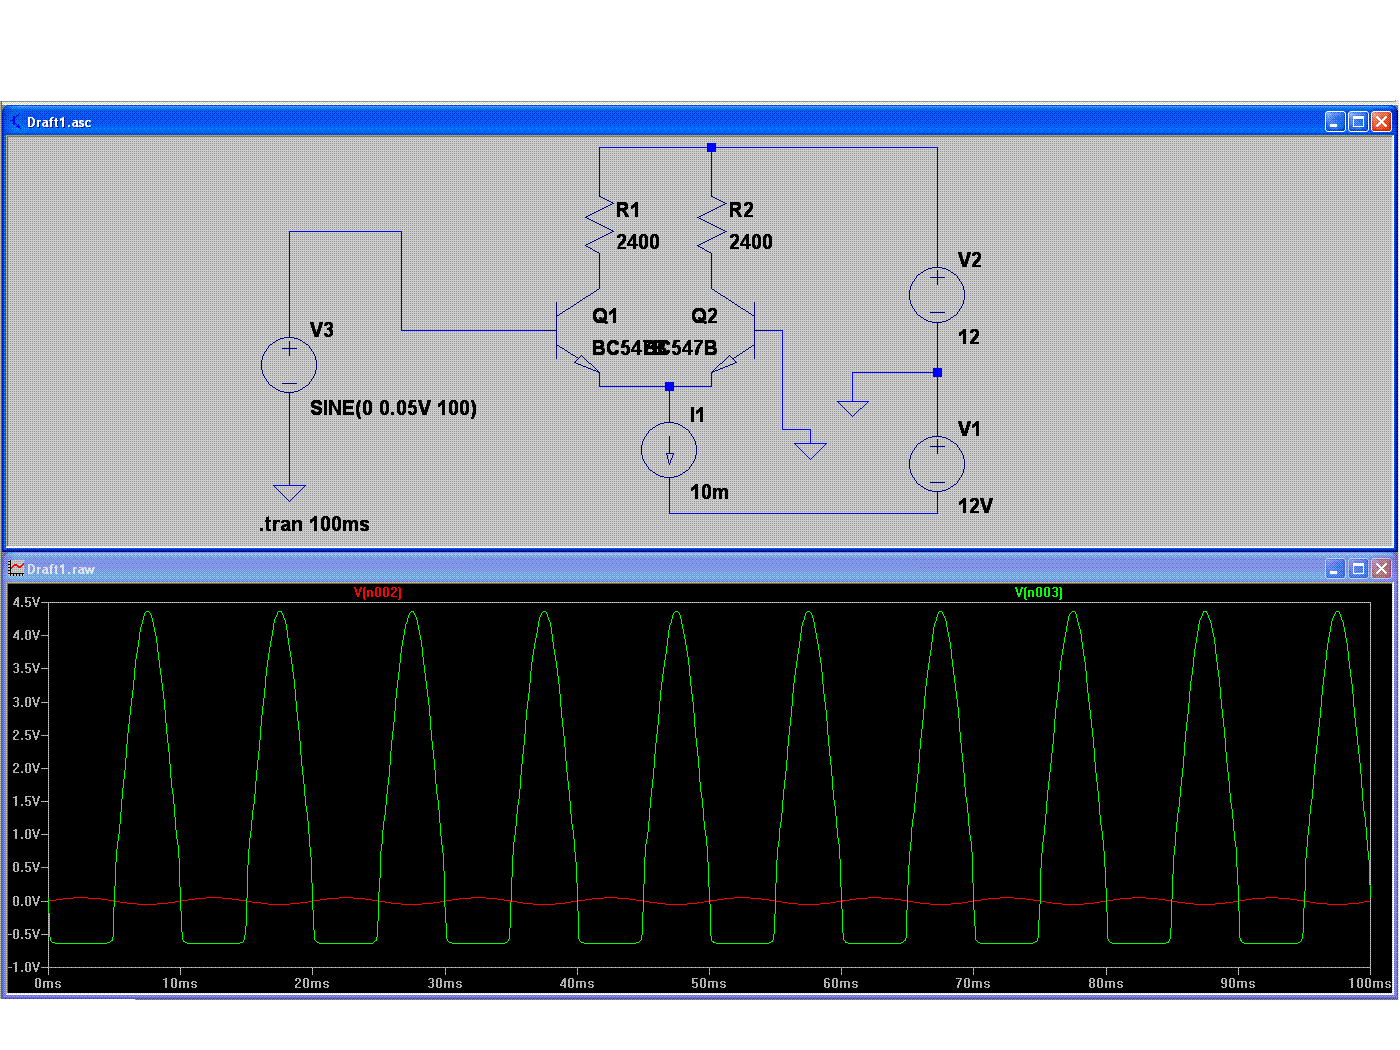This screenshot has height=1050, width=1400.
Task: Minimize the Draft1.asc schematic window
Action: click(x=1335, y=122)
